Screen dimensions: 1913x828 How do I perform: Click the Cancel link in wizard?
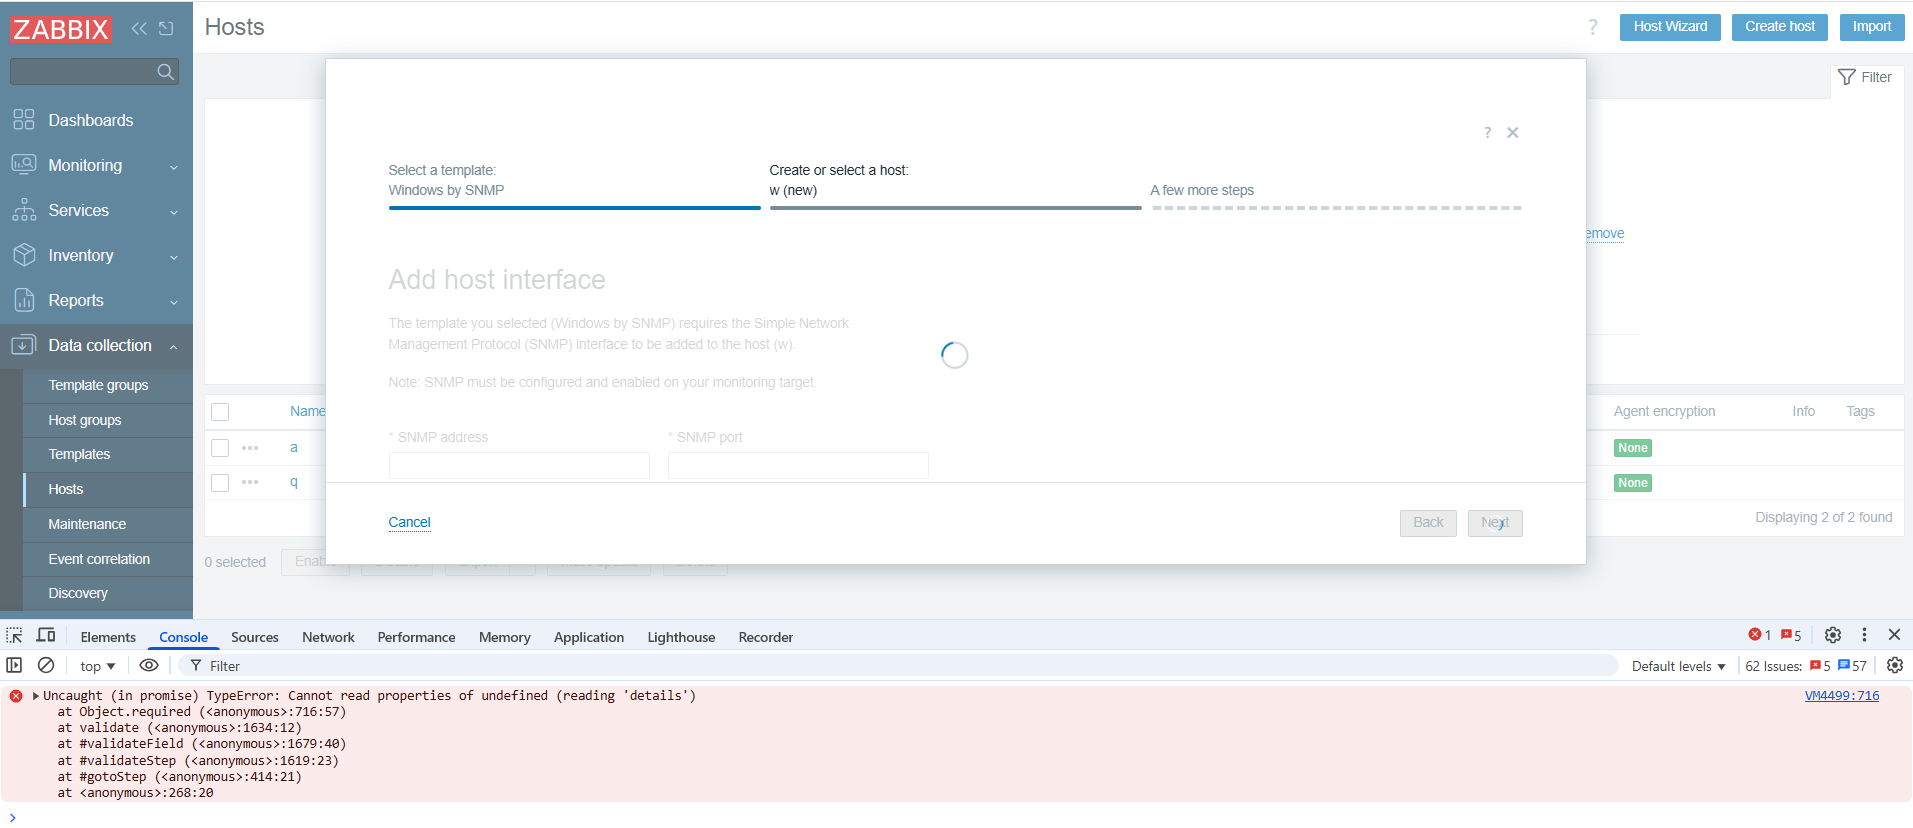coord(409,522)
